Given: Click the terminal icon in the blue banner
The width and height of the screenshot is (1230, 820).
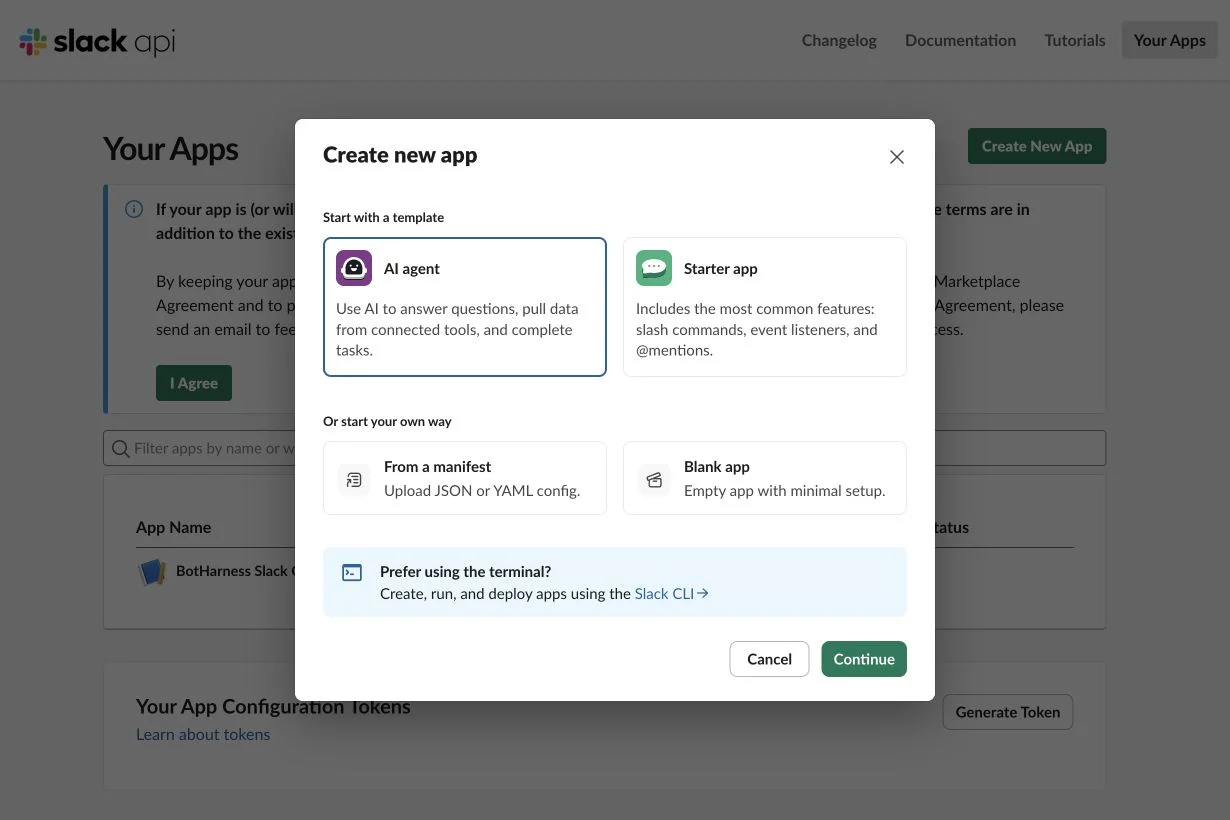Looking at the screenshot, I should tap(352, 573).
